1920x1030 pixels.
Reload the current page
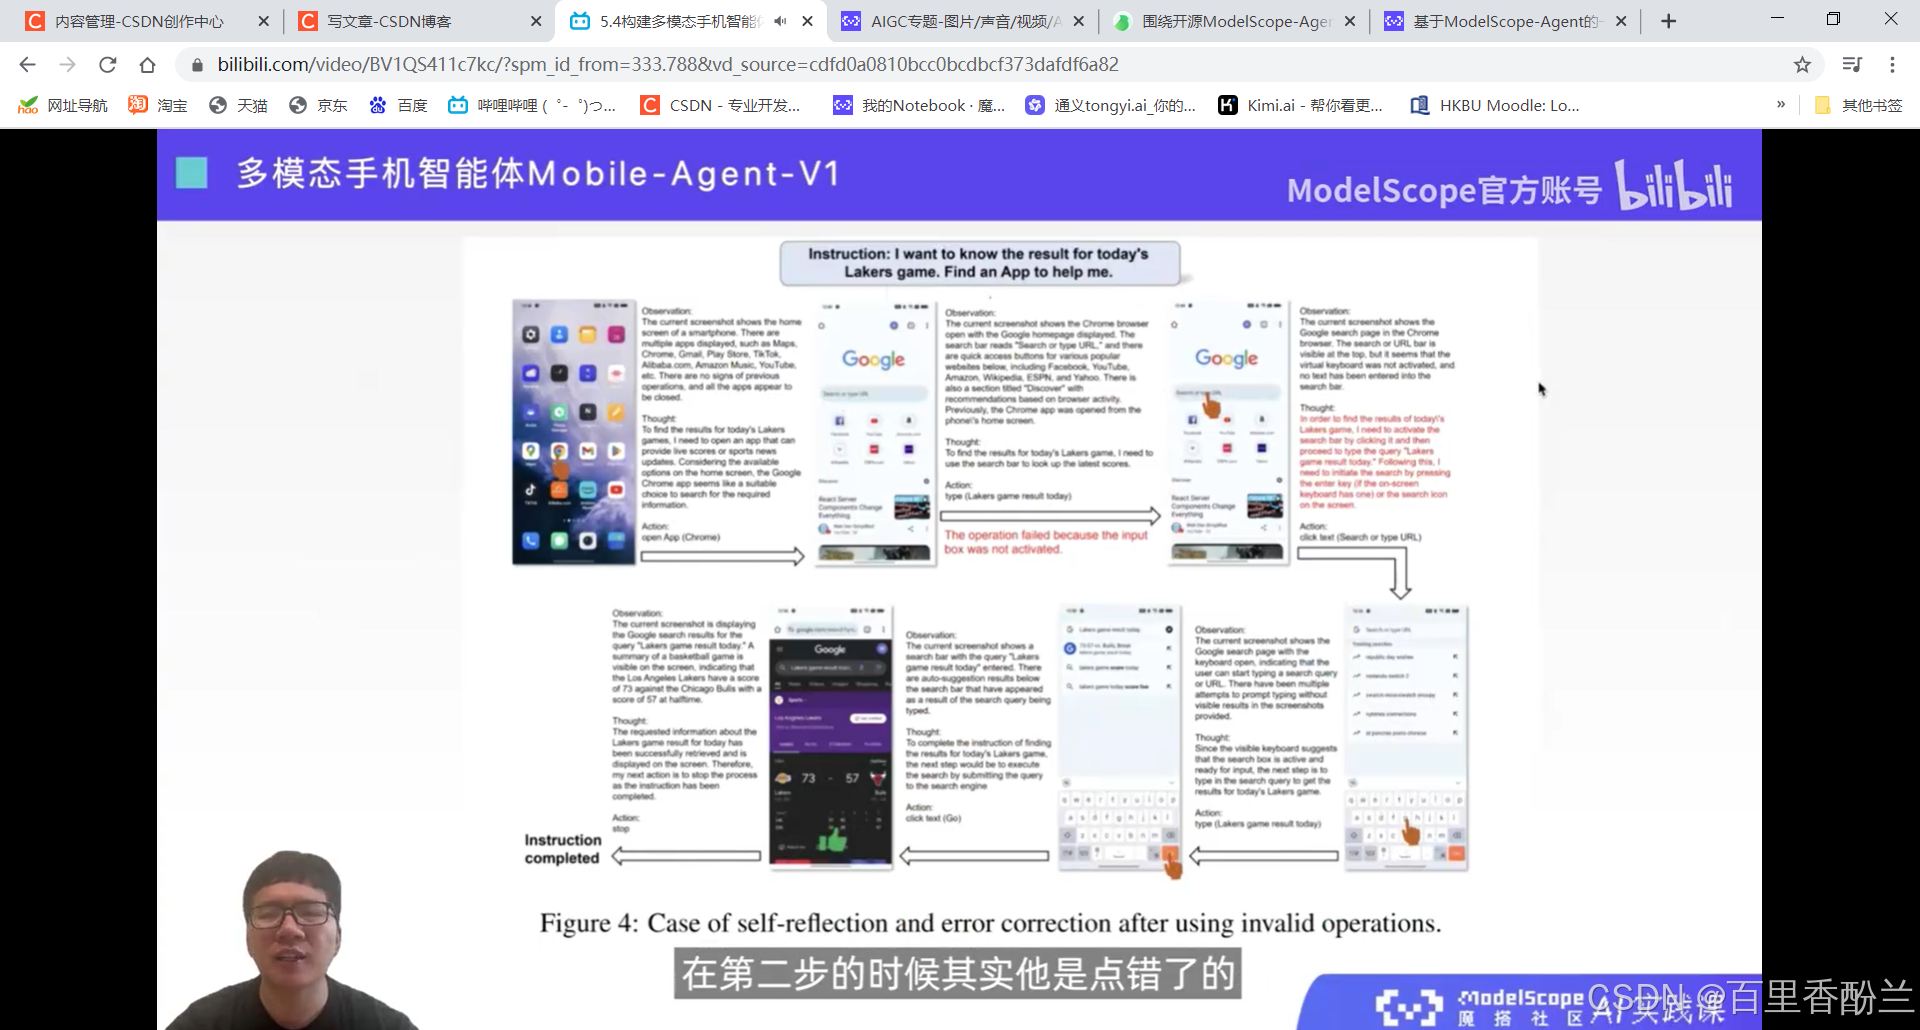[108, 65]
